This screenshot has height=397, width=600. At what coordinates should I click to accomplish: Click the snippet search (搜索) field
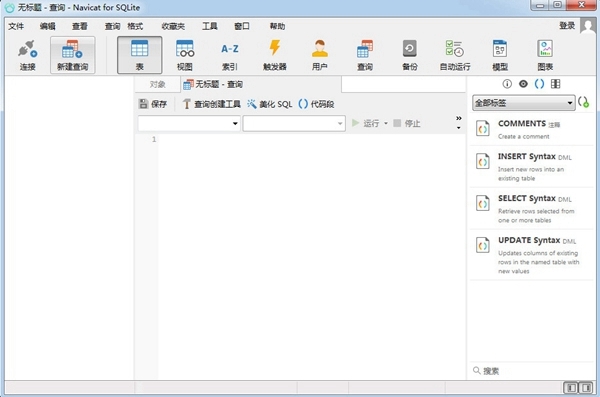(x=532, y=371)
